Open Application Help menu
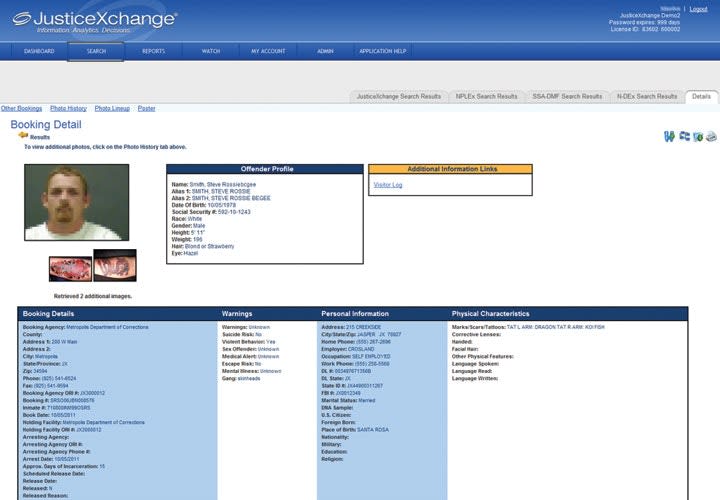Image resolution: width=720 pixels, height=500 pixels. point(383,51)
